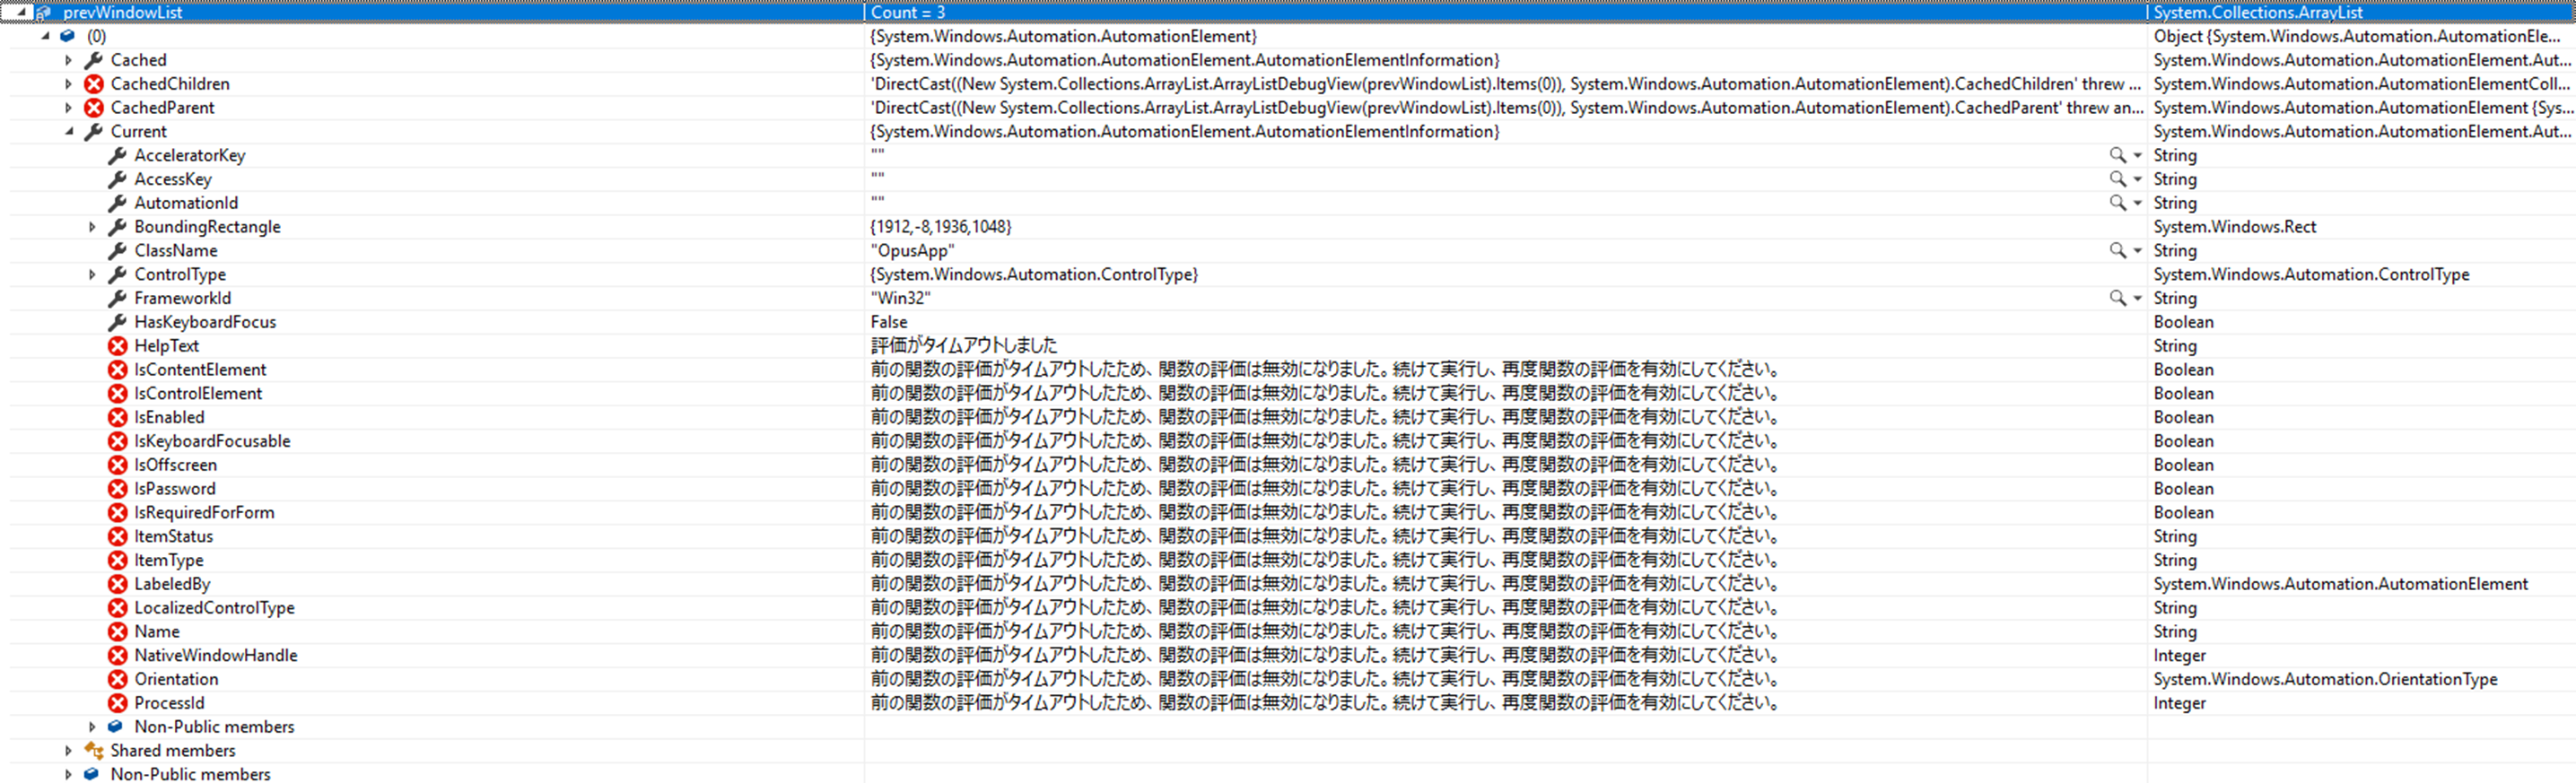Expand the CachedChildren node
Viewport: 2576px width, 783px height.
pos(69,84)
